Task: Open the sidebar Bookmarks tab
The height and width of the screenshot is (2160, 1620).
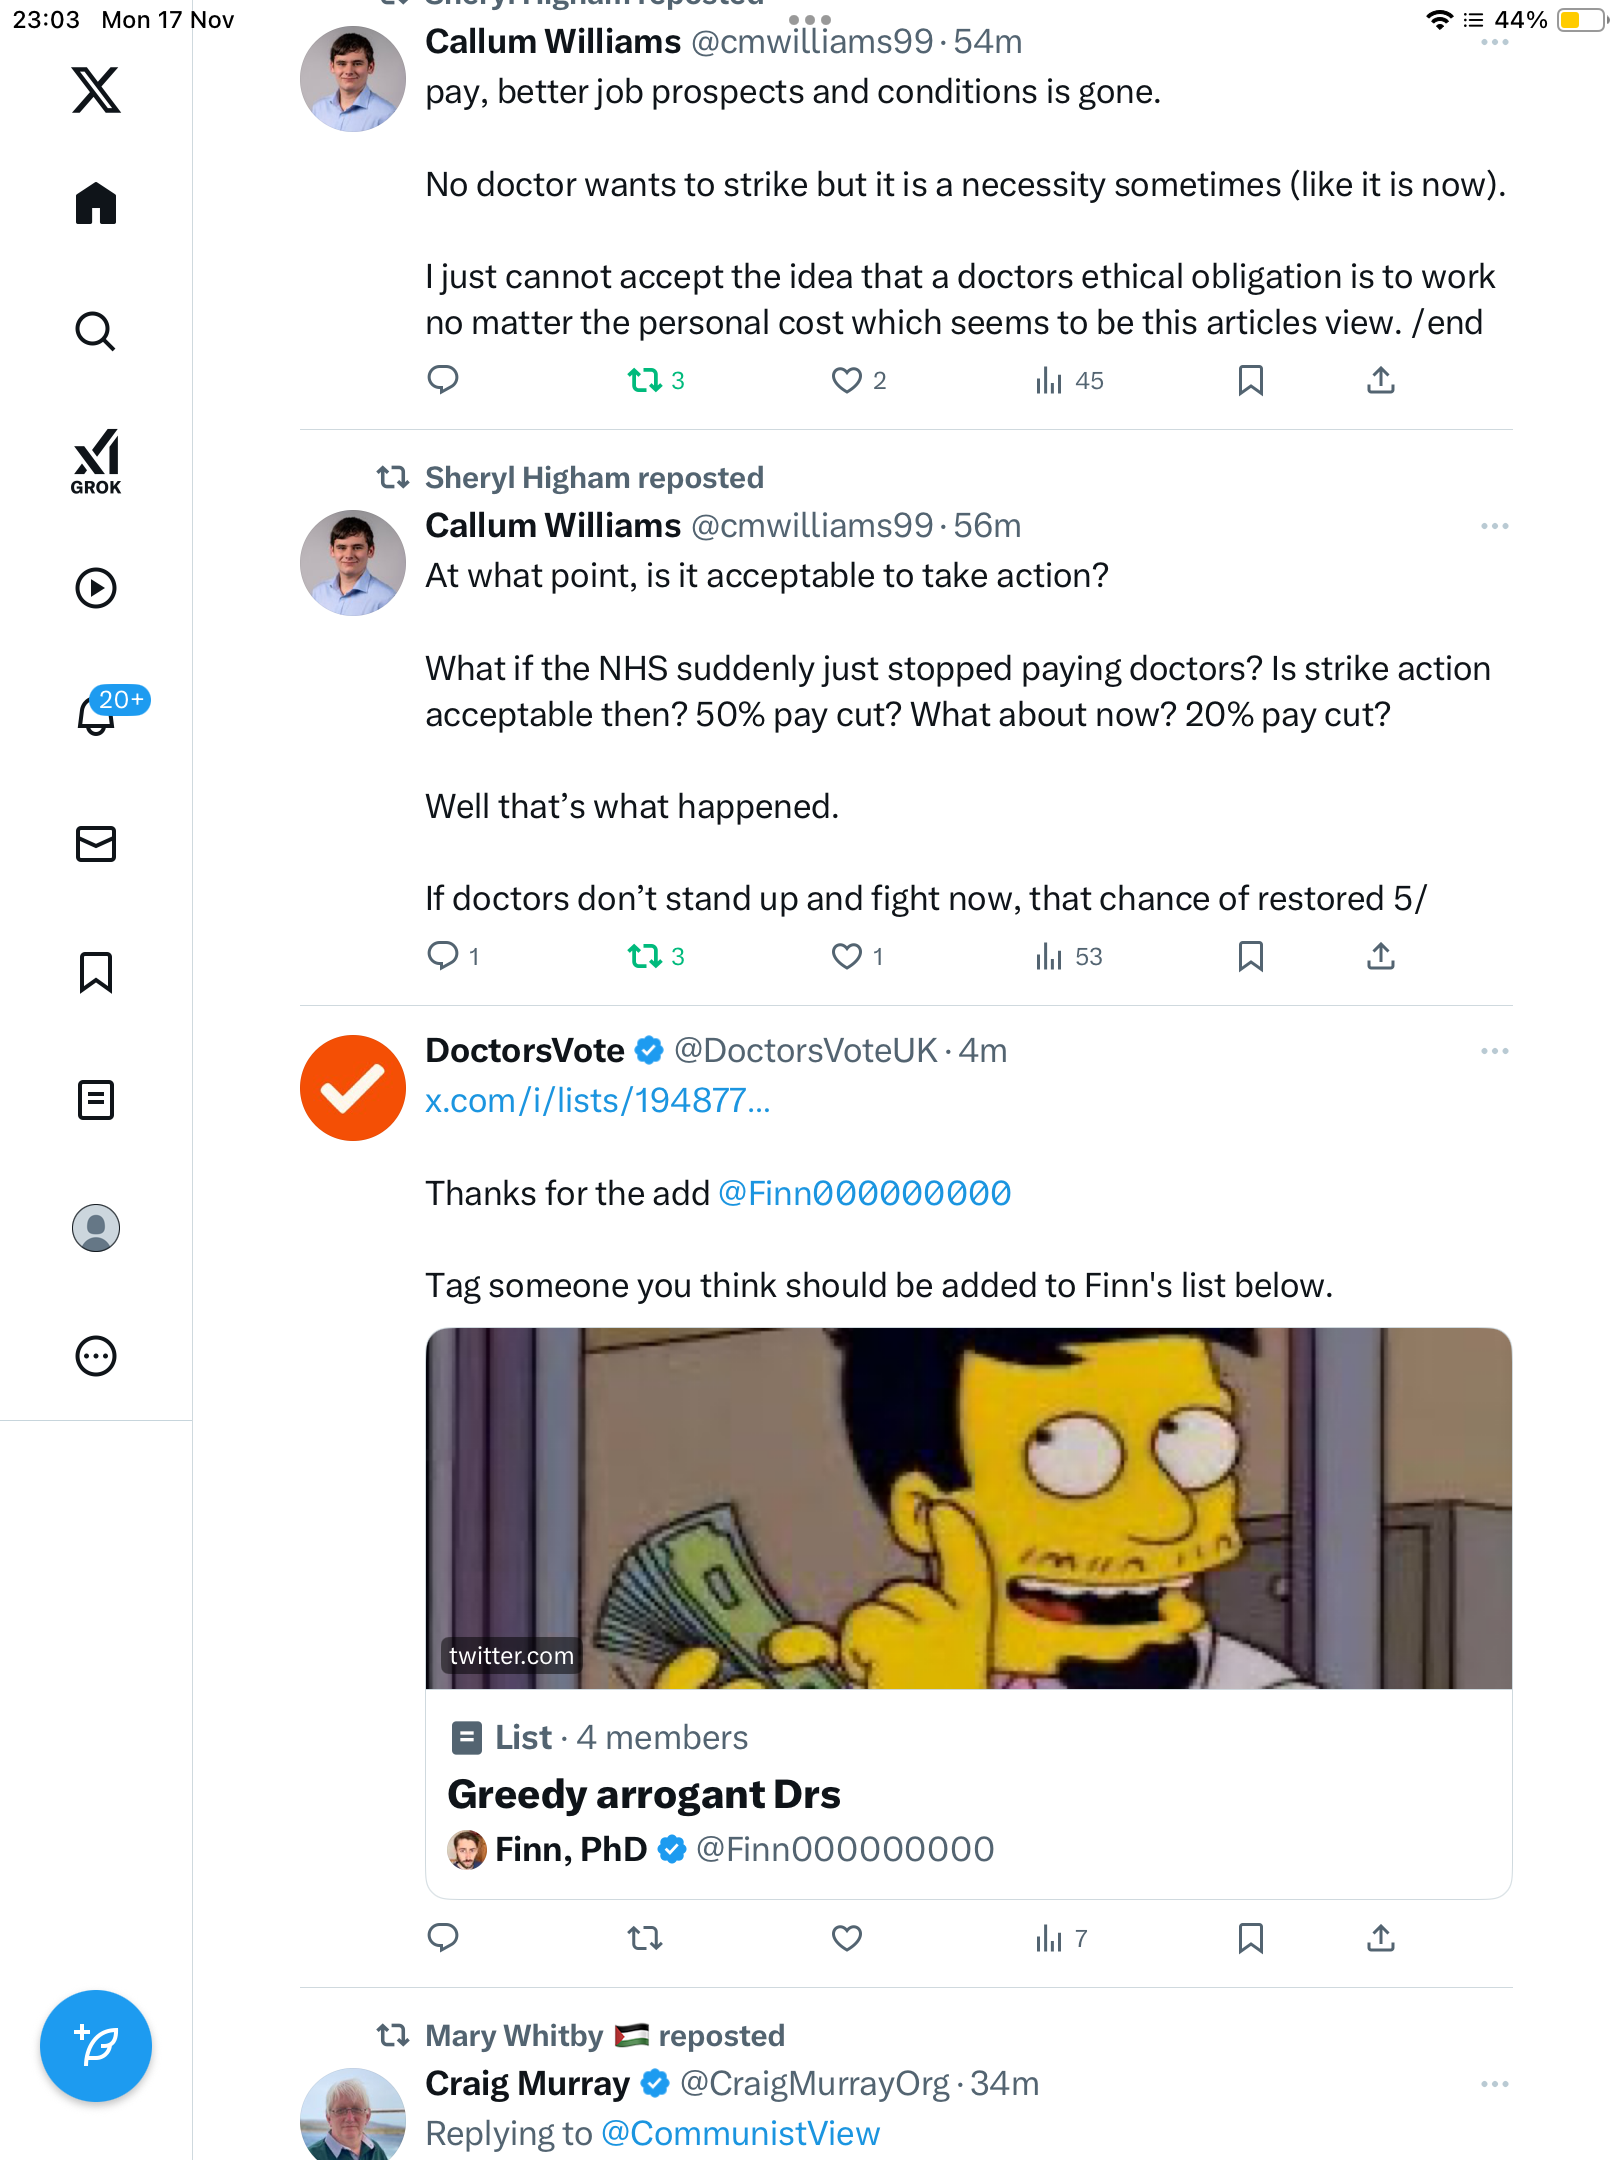Action: (96, 972)
